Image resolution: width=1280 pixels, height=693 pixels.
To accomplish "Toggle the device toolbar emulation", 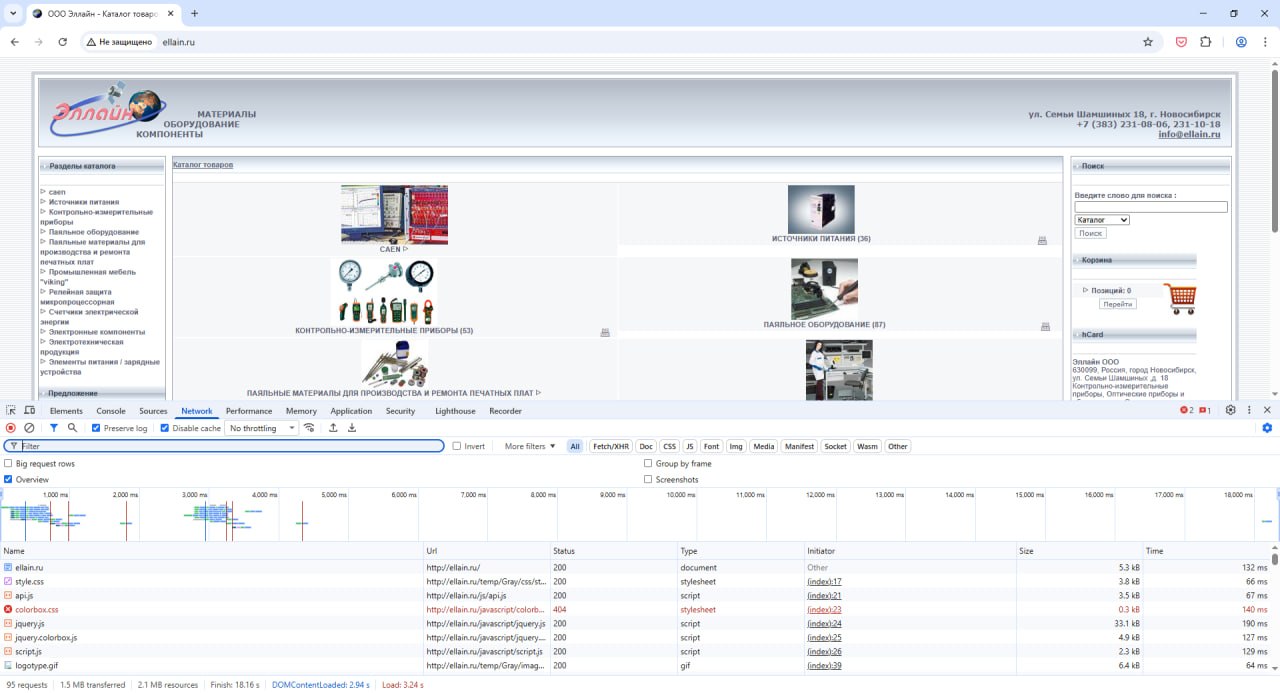I will pos(30,410).
